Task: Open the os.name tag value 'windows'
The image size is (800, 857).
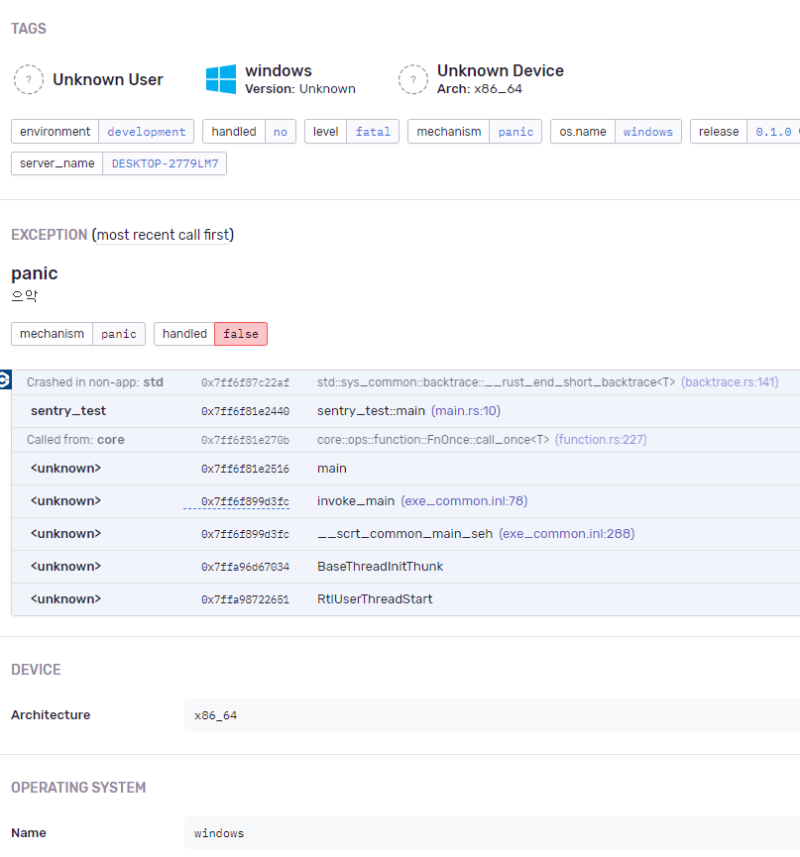Action: click(648, 132)
